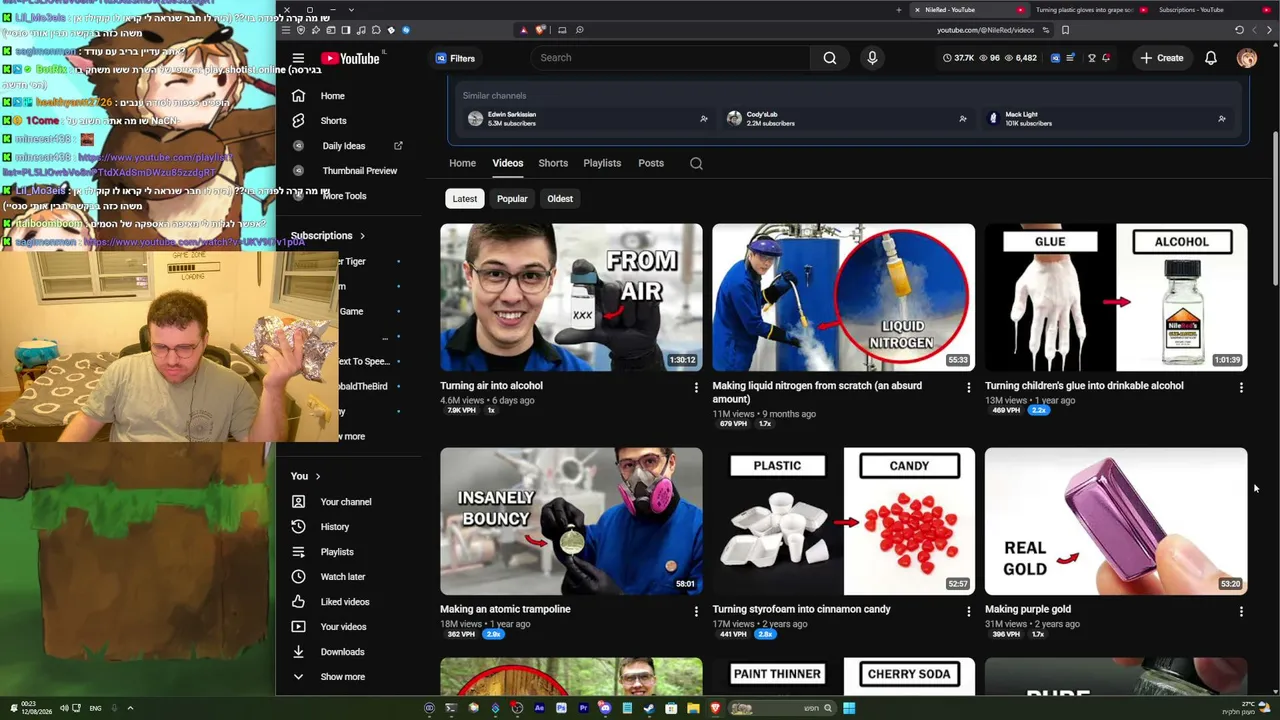The width and height of the screenshot is (1280, 720).
Task: Open the Create dropdown
Action: pos(1162,58)
